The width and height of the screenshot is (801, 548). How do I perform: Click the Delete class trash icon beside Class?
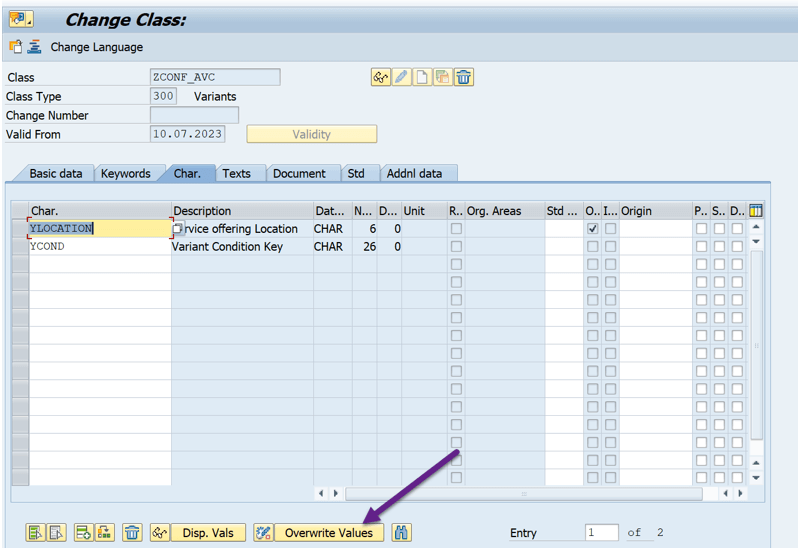[463, 77]
